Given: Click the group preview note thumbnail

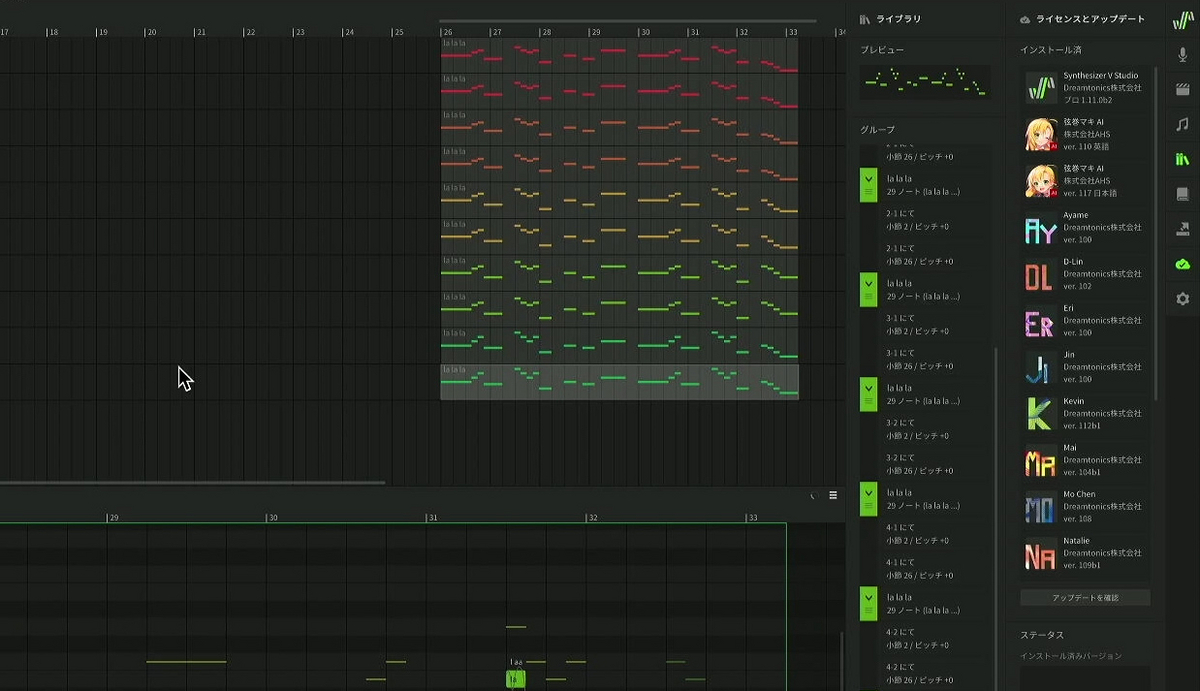Looking at the screenshot, I should point(925,81).
